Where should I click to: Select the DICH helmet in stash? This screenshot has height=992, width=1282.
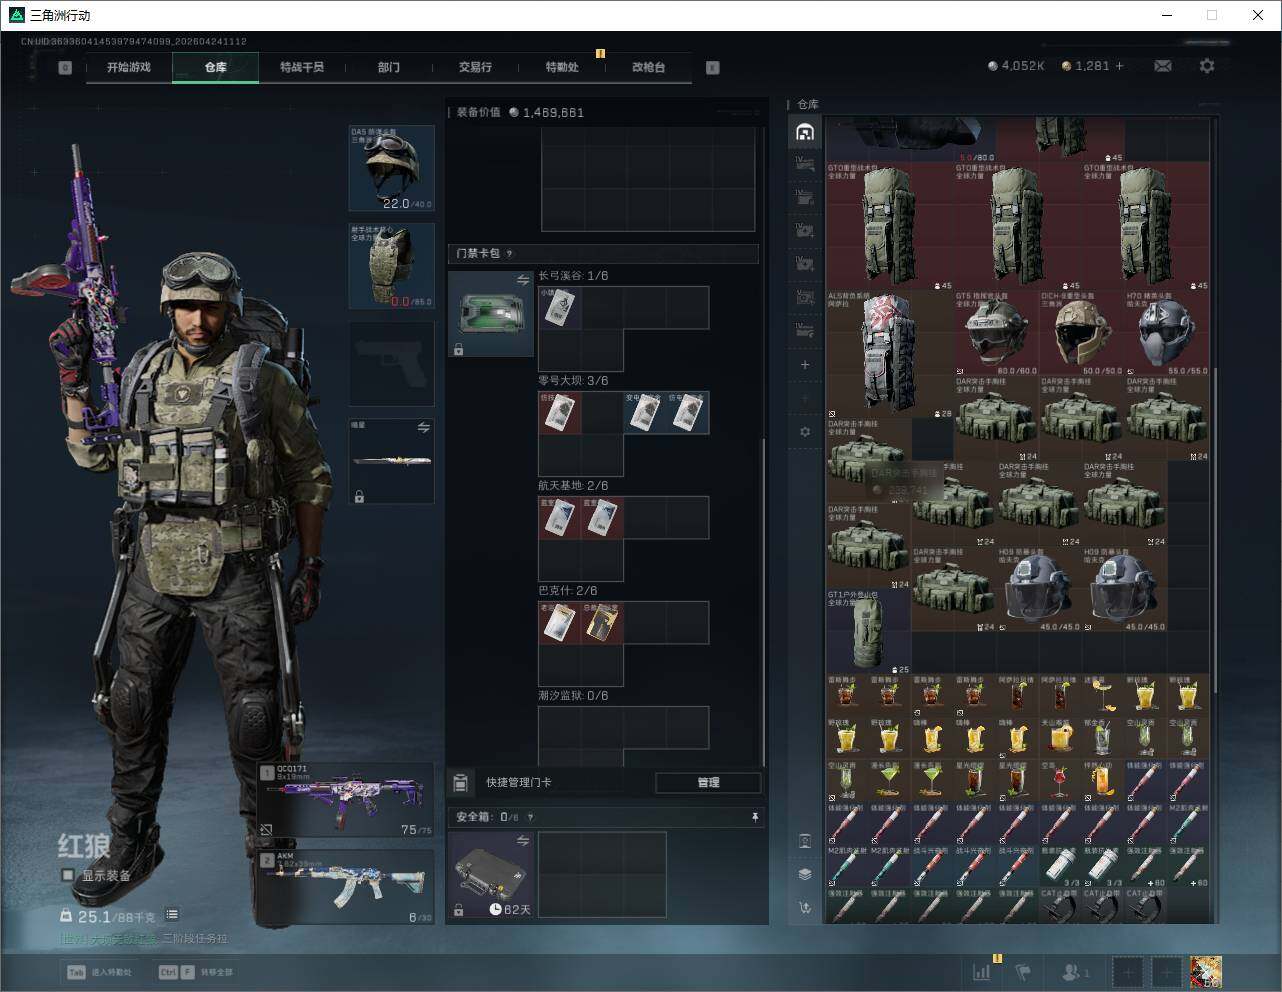[x=1081, y=333]
